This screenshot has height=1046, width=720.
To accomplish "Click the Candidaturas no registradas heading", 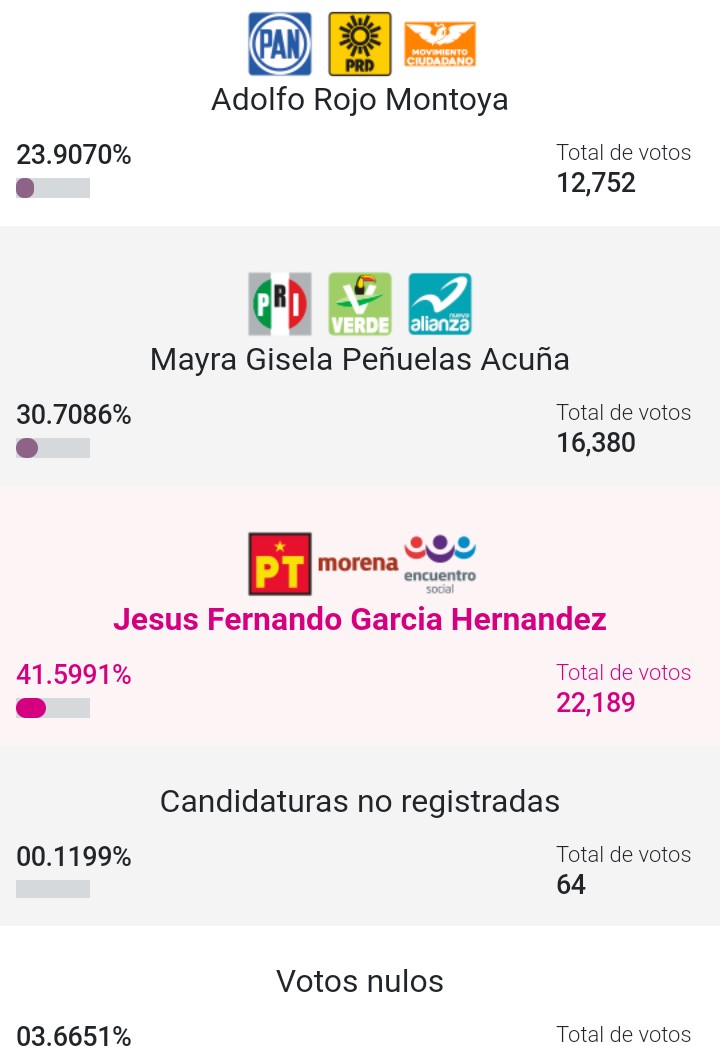I will point(360,801).
